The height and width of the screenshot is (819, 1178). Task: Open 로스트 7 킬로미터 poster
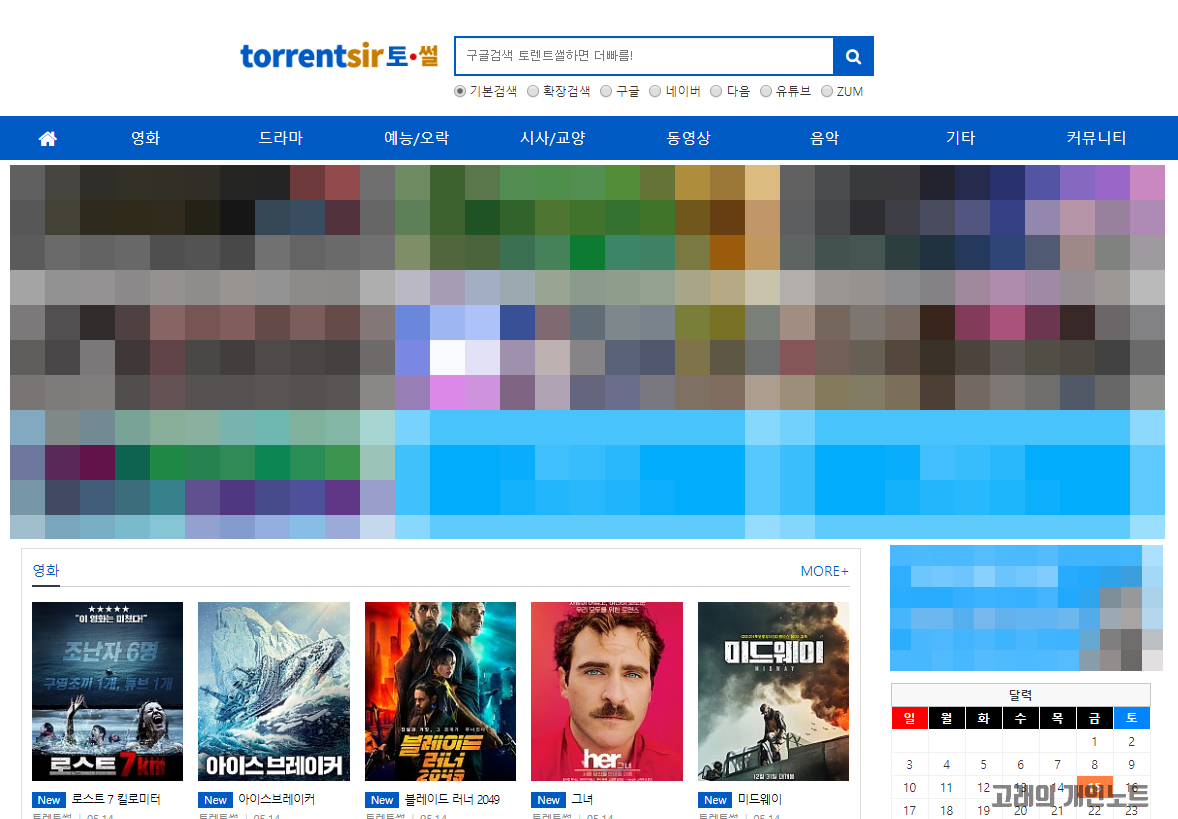point(107,691)
